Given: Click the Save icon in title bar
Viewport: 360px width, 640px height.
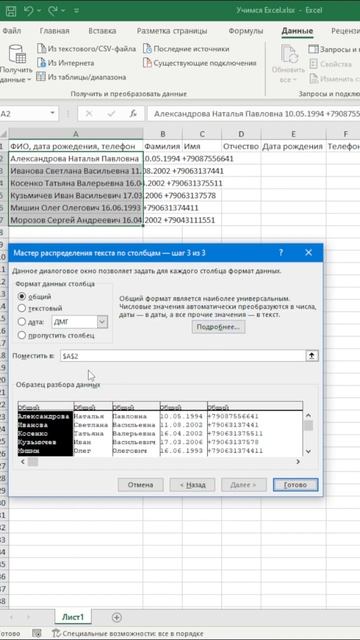Looking at the screenshot, I should click(11, 11).
